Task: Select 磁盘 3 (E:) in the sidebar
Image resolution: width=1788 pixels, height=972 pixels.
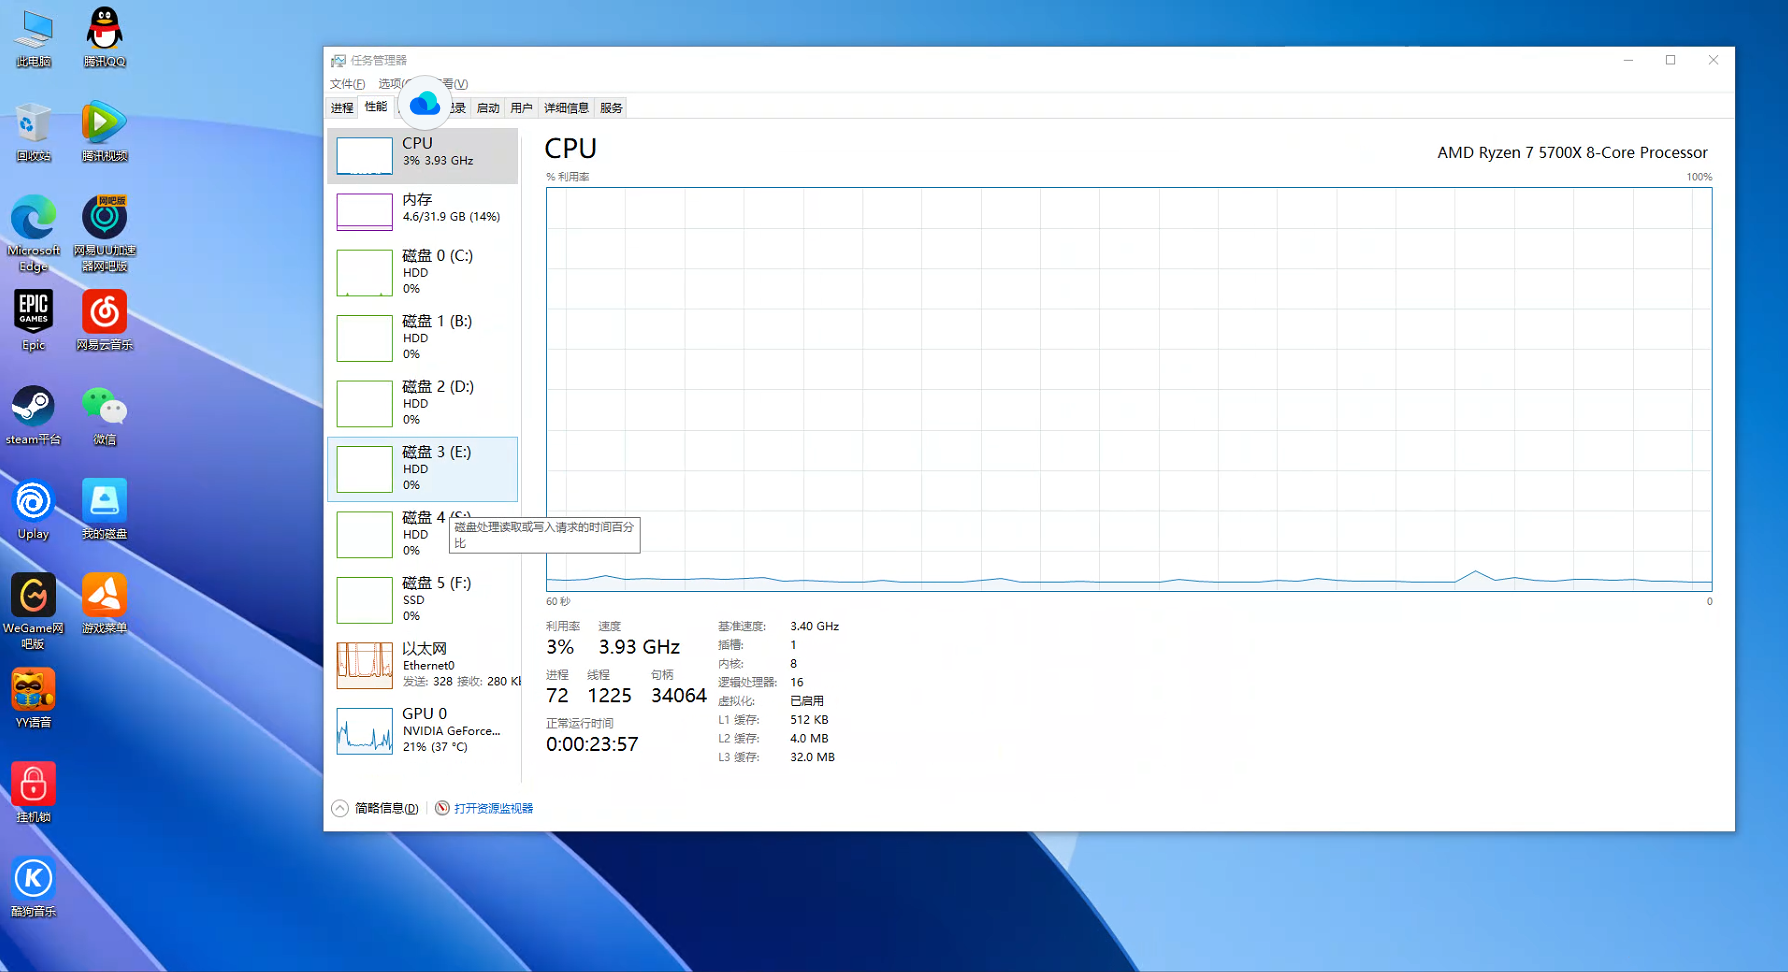Action: (422, 469)
